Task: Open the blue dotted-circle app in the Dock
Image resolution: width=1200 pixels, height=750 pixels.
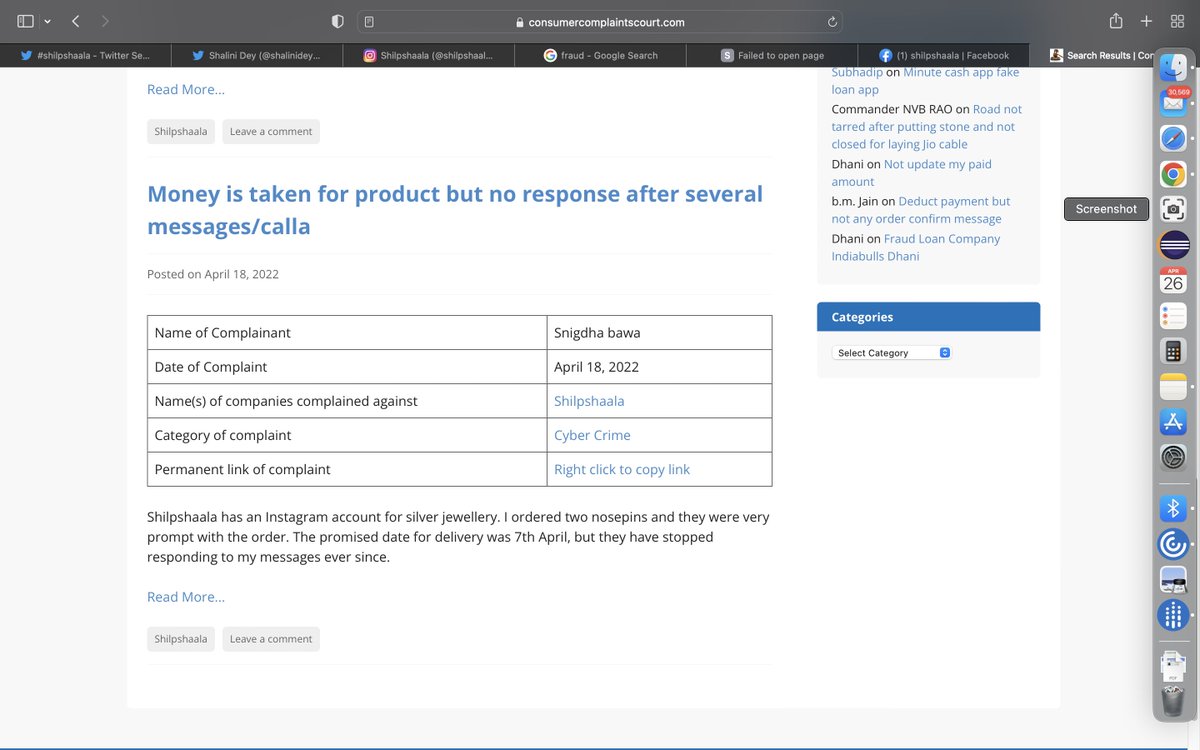Action: (1173, 615)
